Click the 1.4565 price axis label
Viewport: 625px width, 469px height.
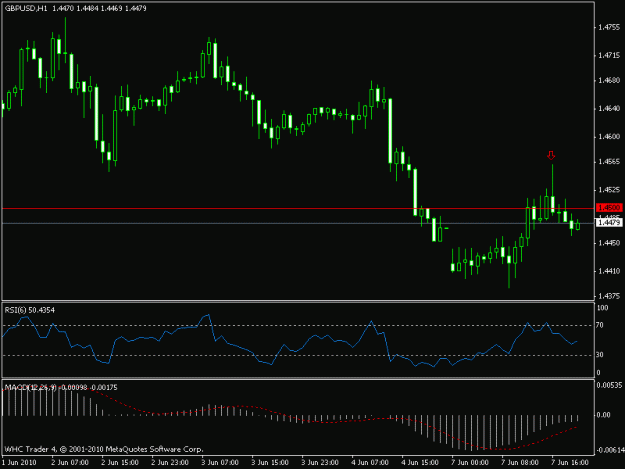[x=609, y=162]
